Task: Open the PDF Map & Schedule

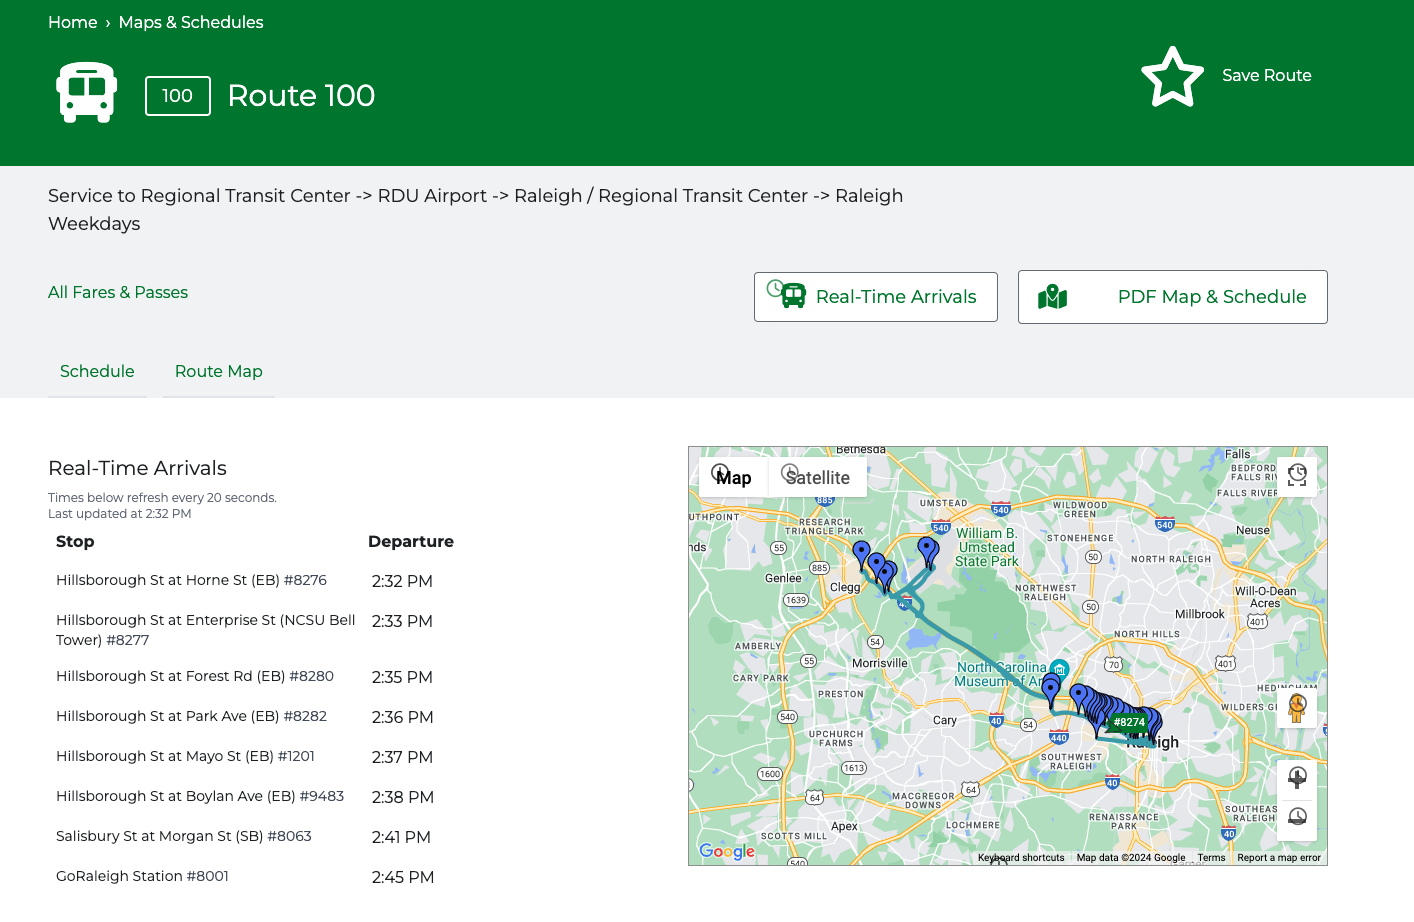Action: [1172, 297]
